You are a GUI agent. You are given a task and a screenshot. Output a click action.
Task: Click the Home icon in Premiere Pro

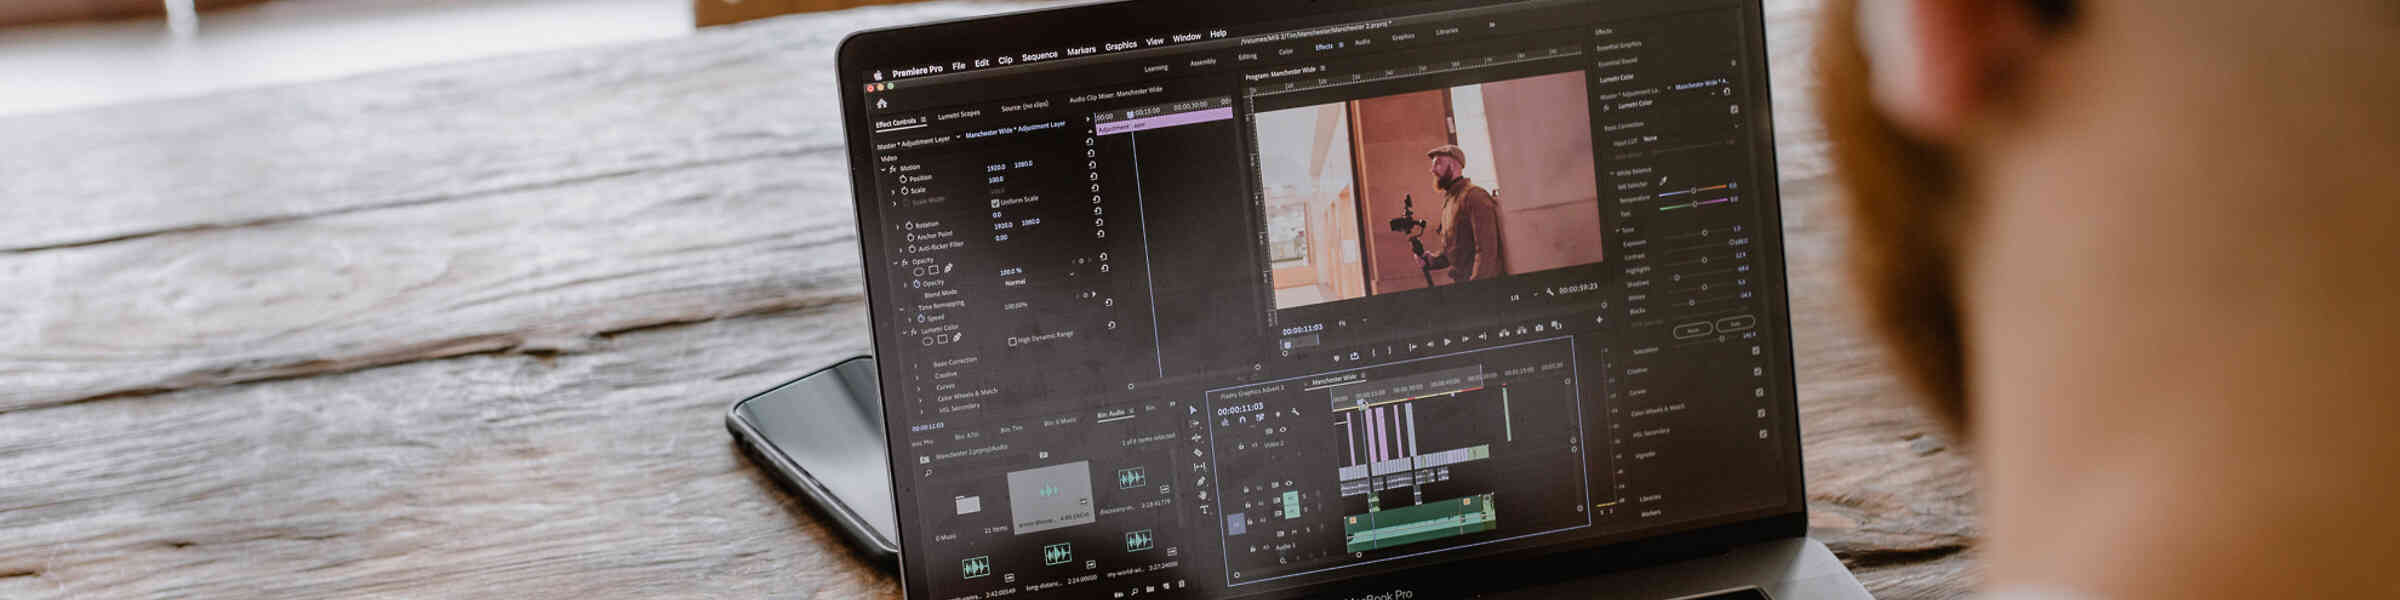[881, 103]
